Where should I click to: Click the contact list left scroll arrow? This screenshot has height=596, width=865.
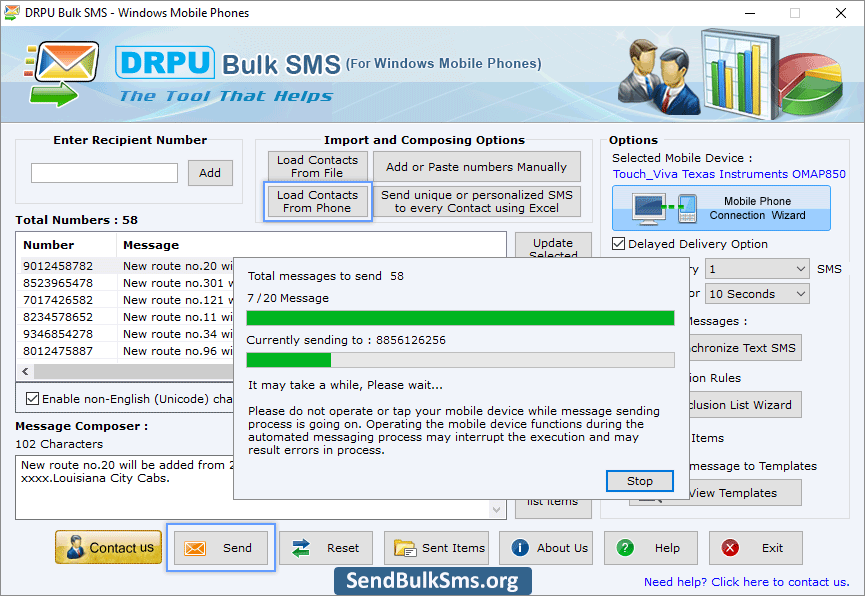pyautogui.click(x=25, y=371)
